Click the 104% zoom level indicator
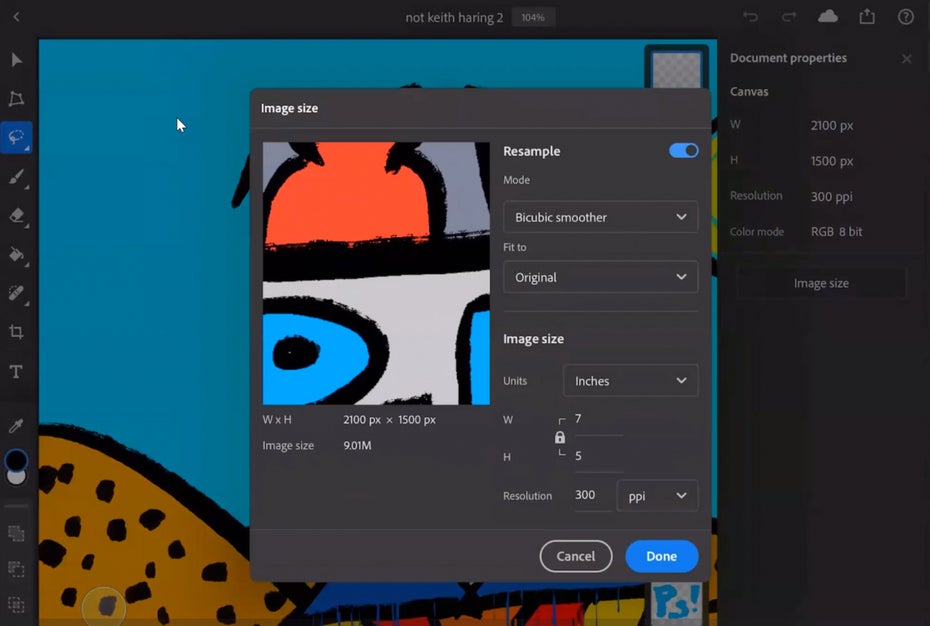Screen dimensions: 930x626 tap(533, 18)
